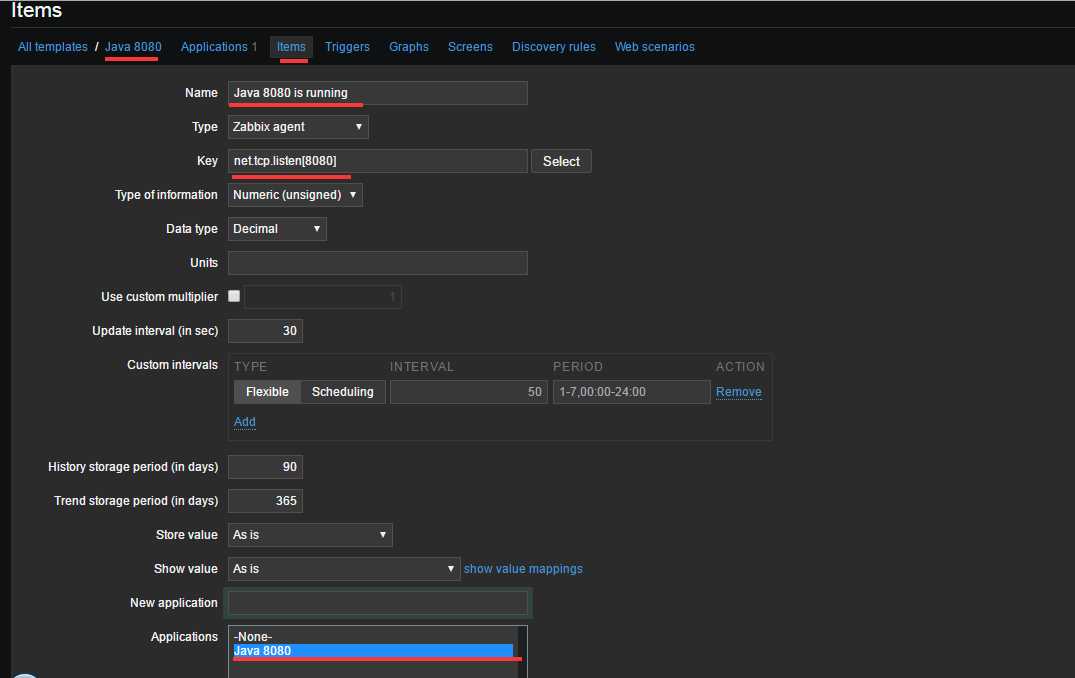Open show value mappings link
The image size is (1075, 678).
point(523,568)
